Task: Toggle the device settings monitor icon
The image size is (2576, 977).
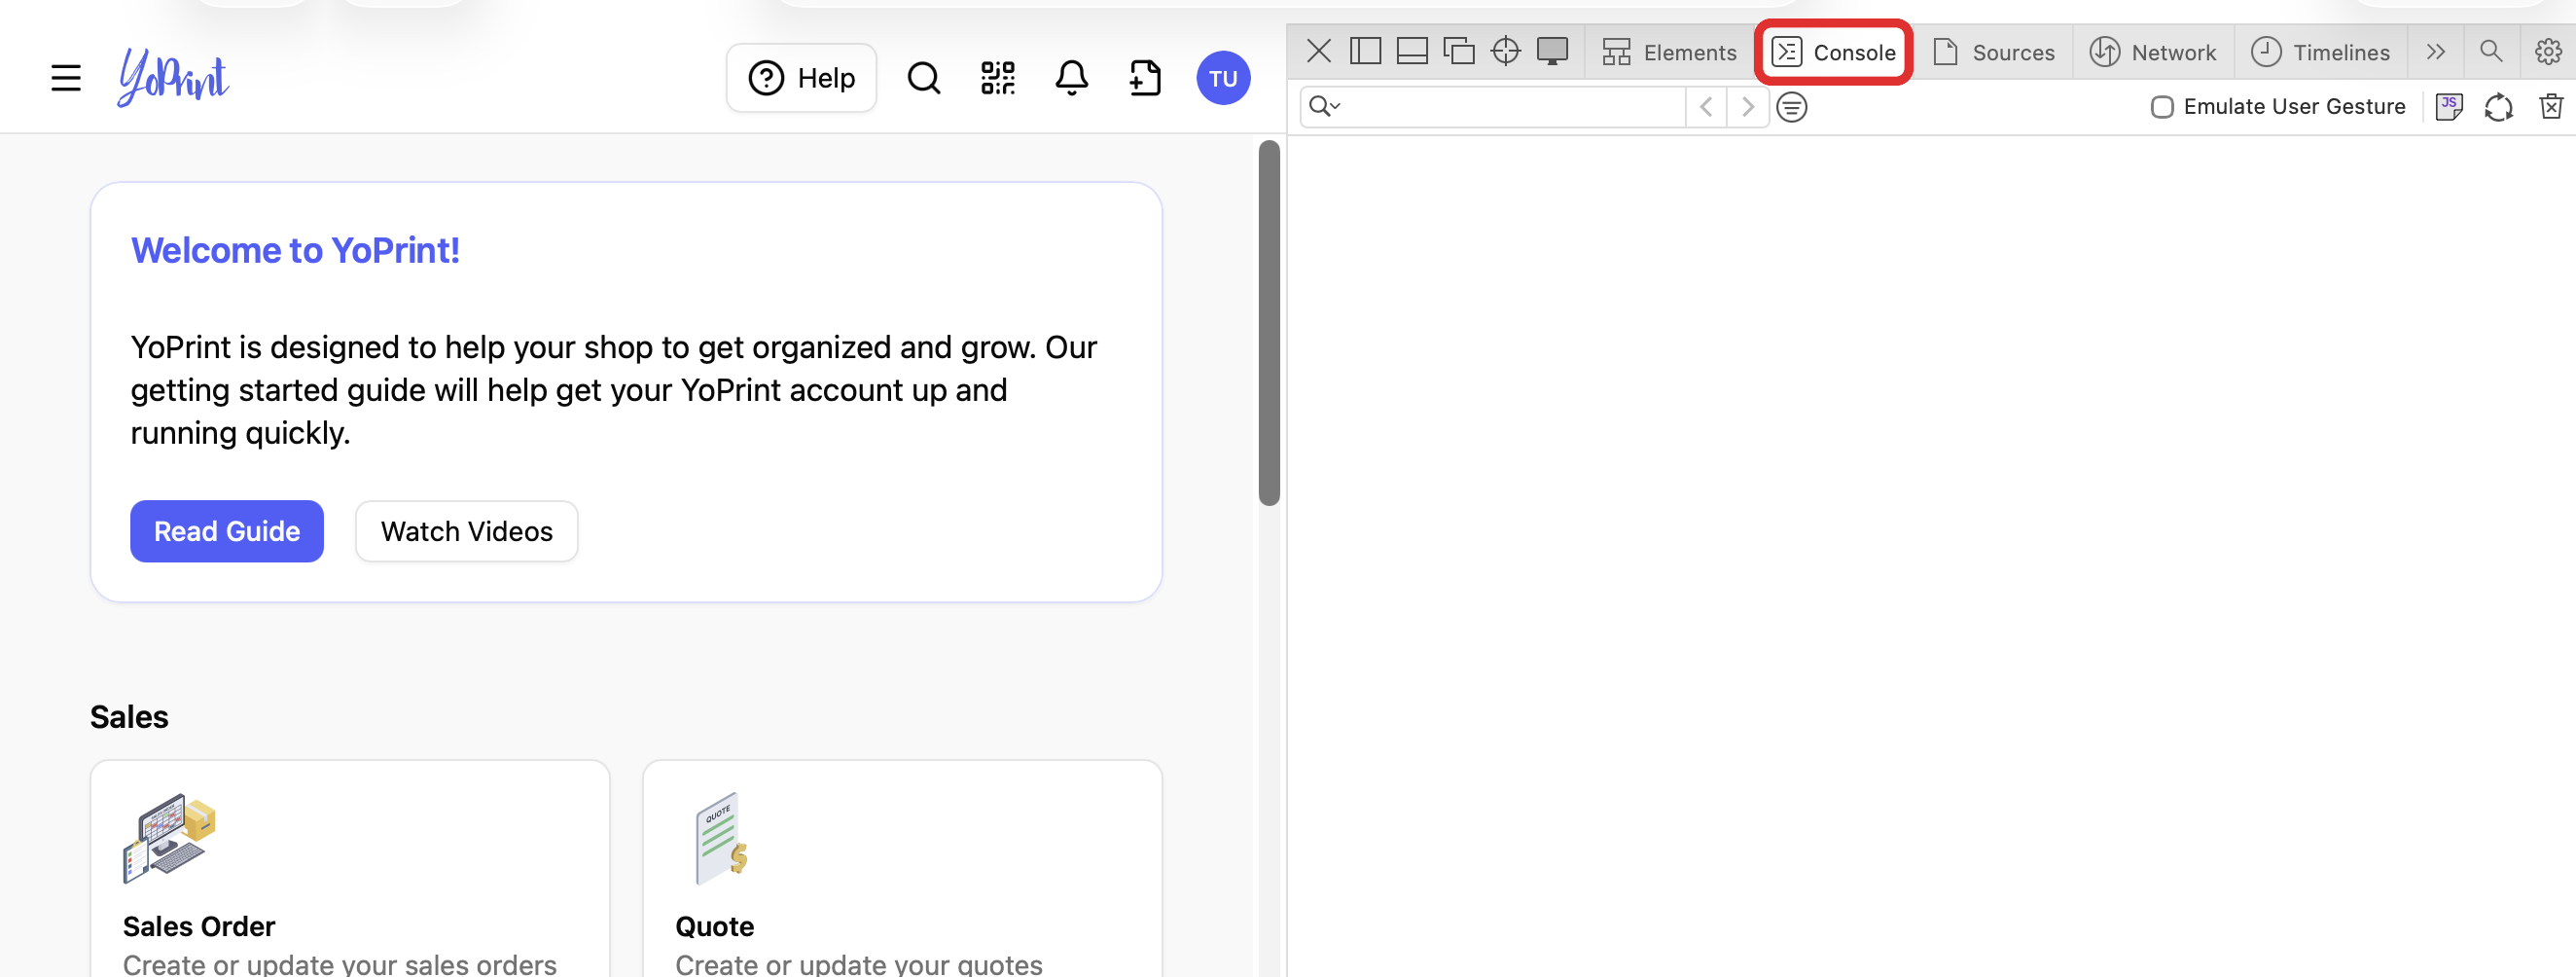Action: pyautogui.click(x=1552, y=51)
